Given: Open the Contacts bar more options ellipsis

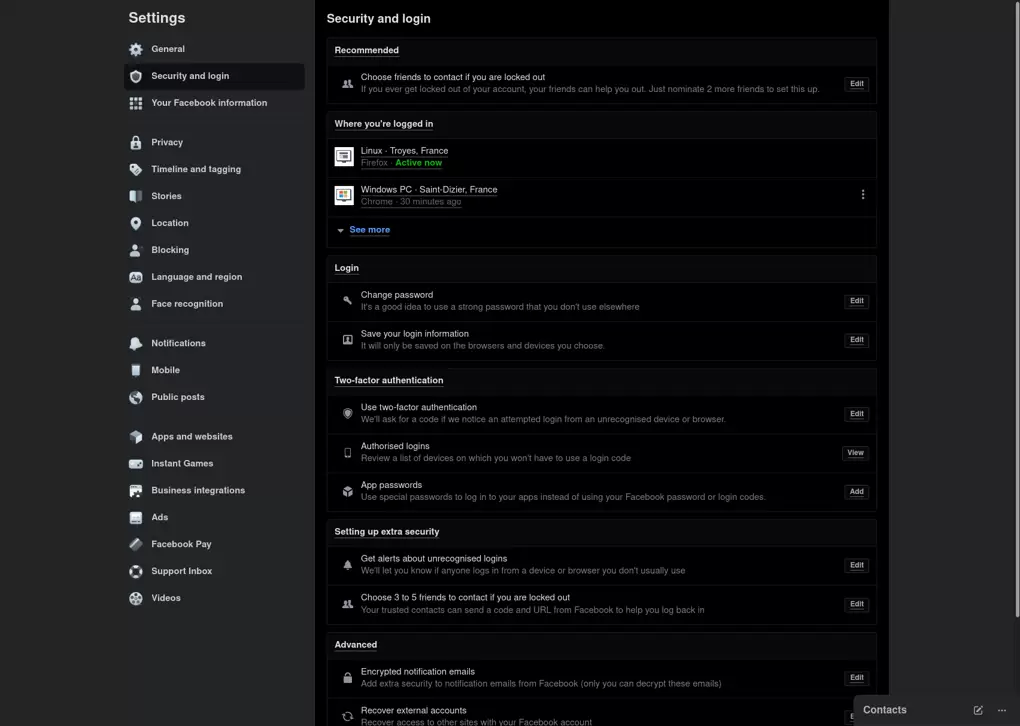Looking at the screenshot, I should coord(1002,710).
